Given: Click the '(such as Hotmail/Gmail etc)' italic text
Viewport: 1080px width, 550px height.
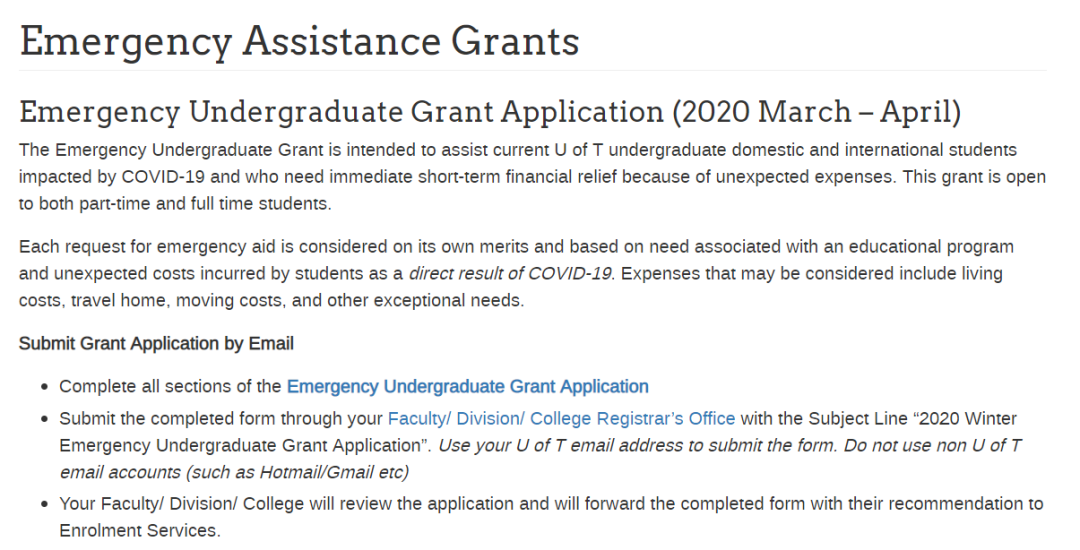Looking at the screenshot, I should 295,473.
